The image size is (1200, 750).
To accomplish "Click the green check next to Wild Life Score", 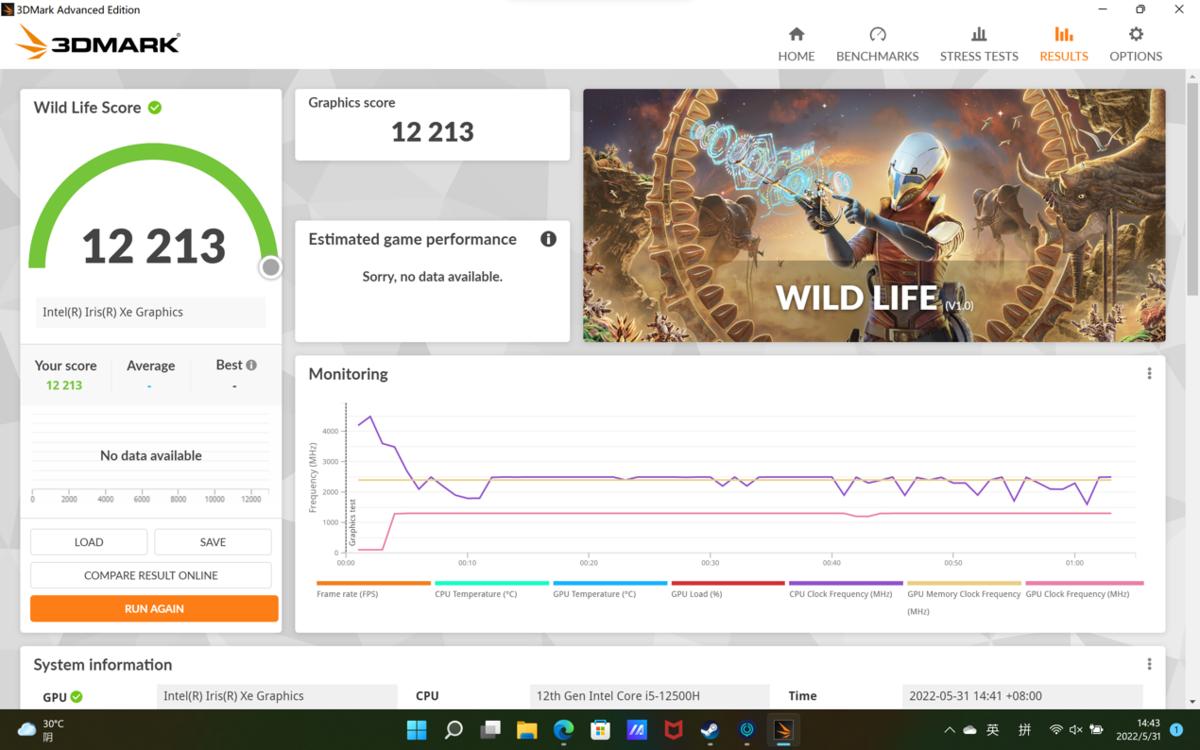I will pyautogui.click(x=155, y=108).
